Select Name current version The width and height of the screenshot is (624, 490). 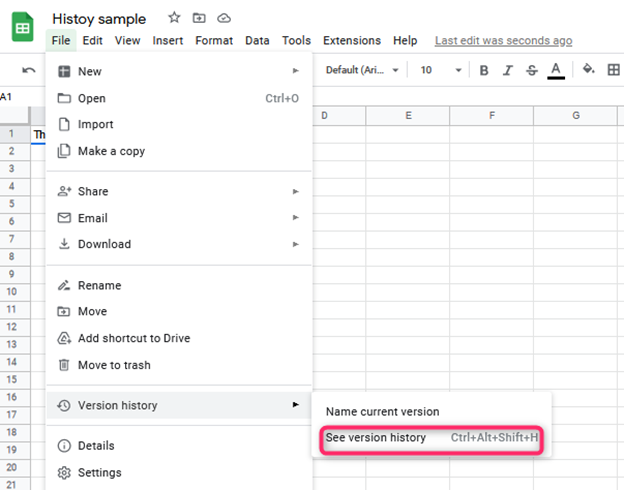(x=382, y=411)
